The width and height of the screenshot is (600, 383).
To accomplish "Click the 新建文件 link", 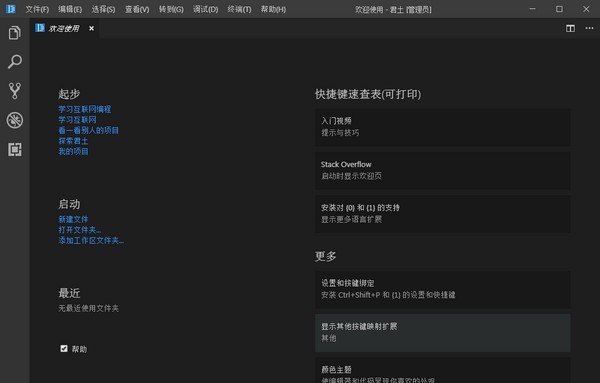I will (73, 220).
